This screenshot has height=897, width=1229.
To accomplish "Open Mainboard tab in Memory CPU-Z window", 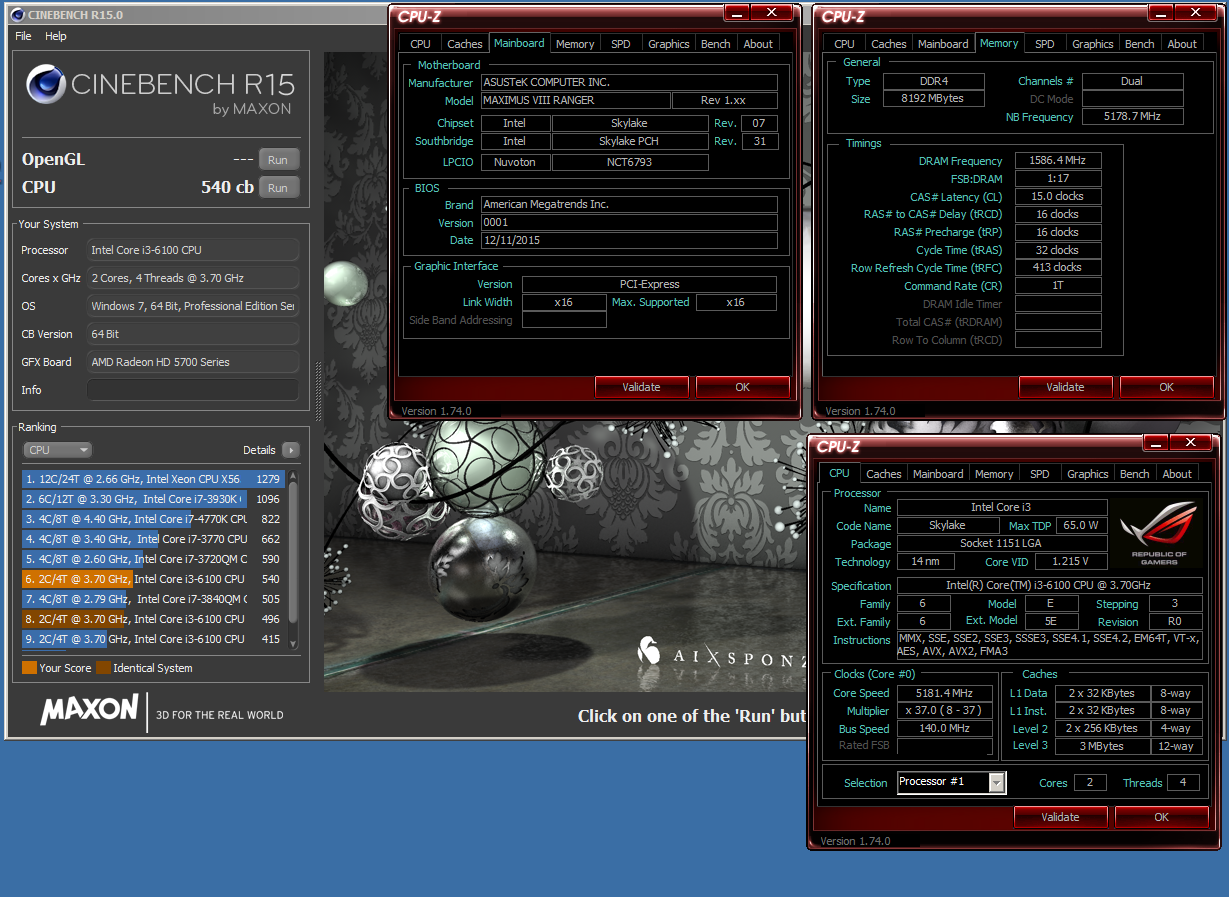I will pos(943,44).
